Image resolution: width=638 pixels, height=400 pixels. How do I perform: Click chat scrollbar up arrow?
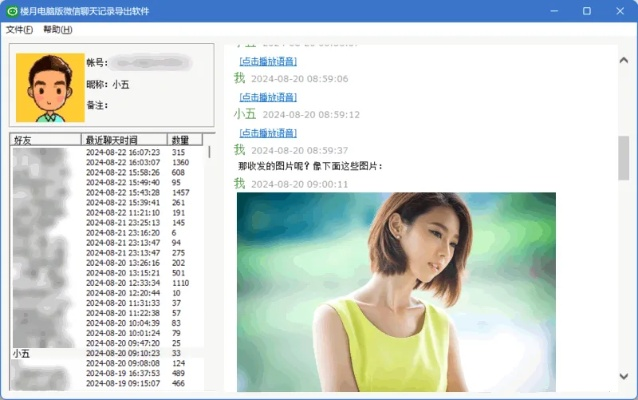[x=624, y=60]
